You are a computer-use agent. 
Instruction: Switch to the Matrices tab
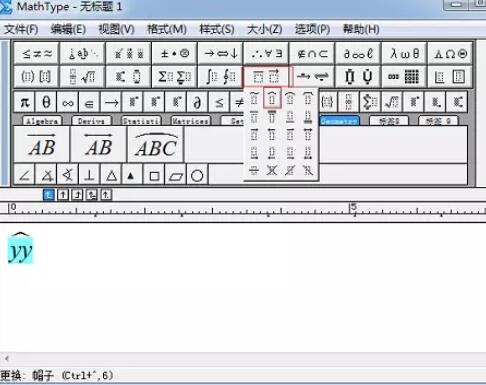[190, 121]
